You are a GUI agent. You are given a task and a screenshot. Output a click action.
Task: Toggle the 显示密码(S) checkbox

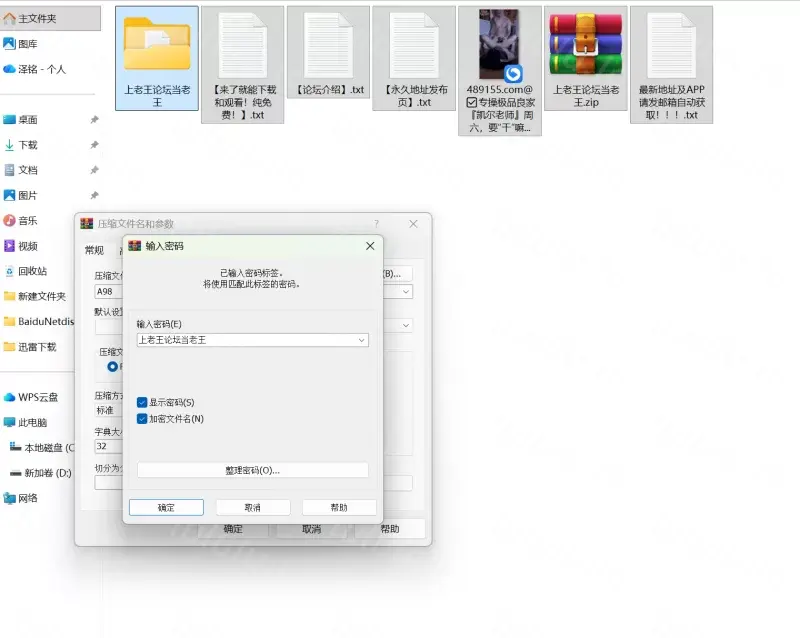[142, 402]
